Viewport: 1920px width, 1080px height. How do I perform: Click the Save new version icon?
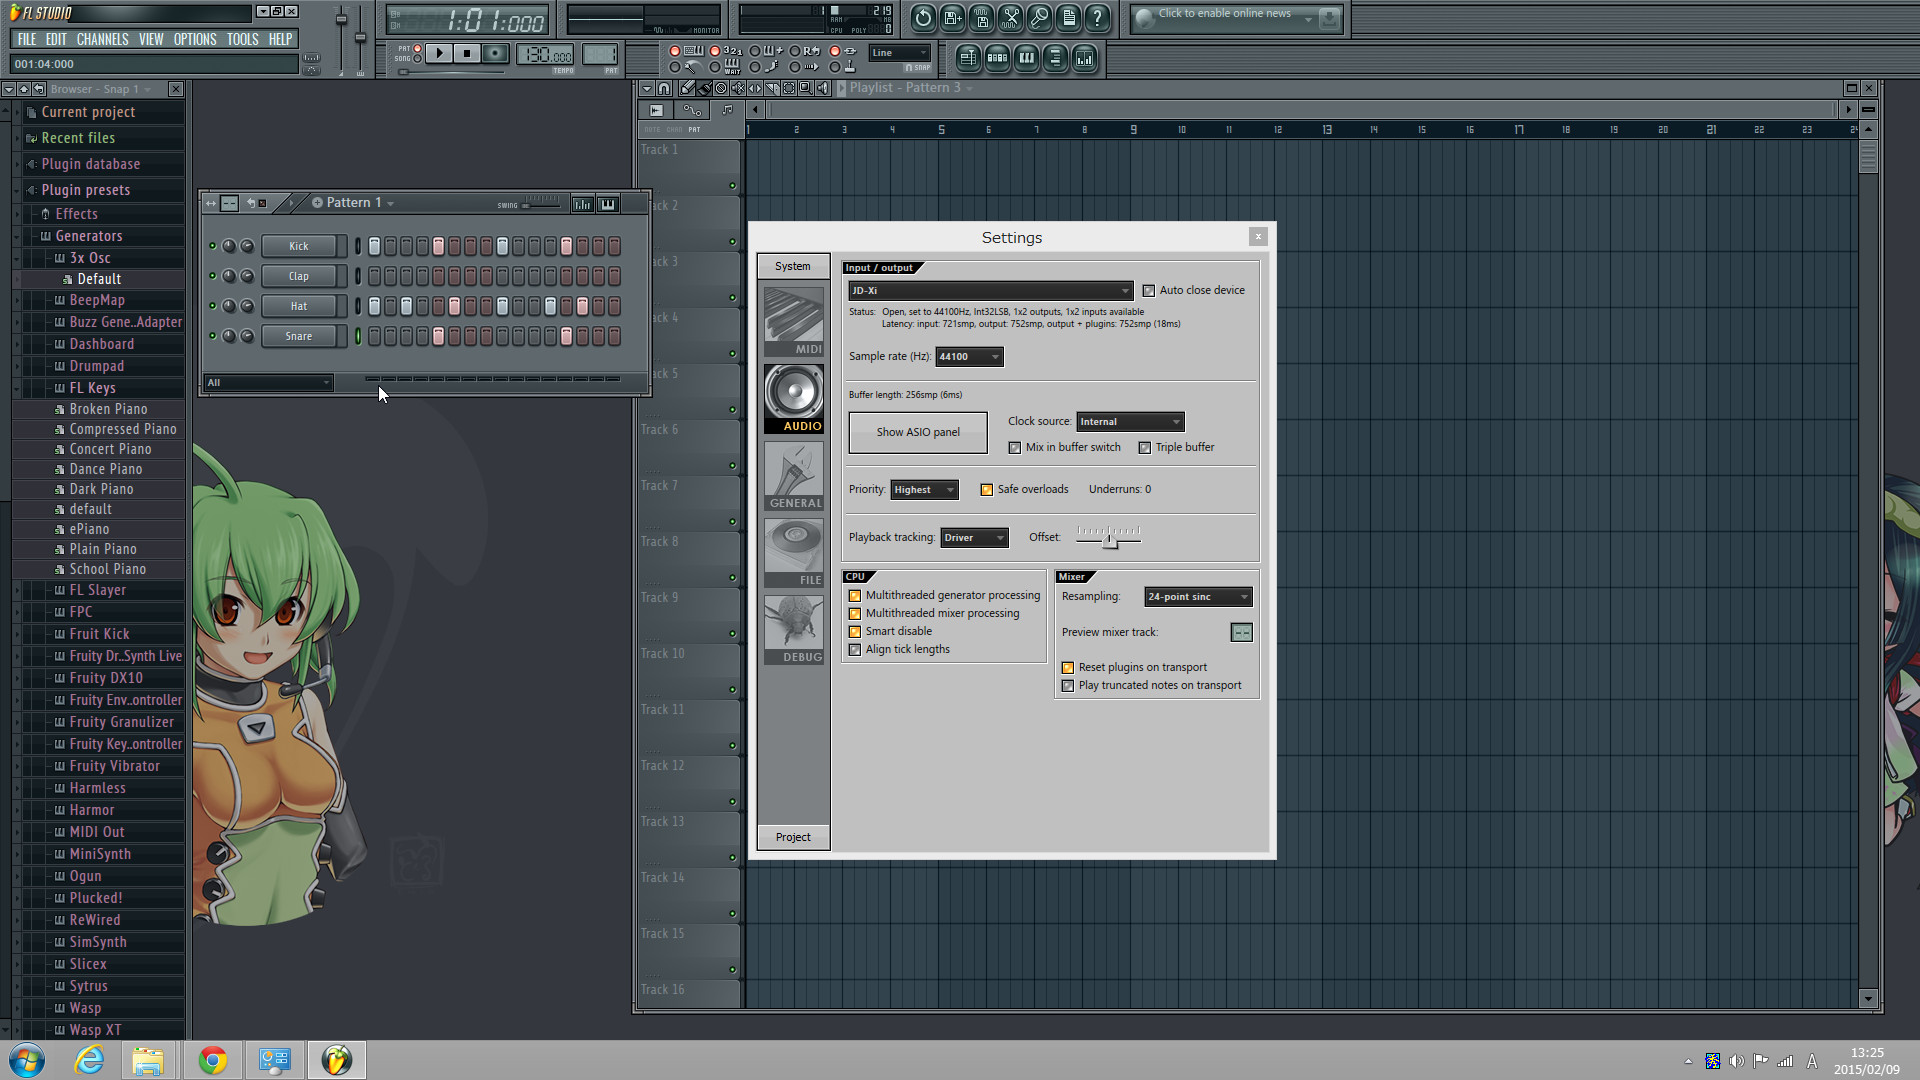952,17
